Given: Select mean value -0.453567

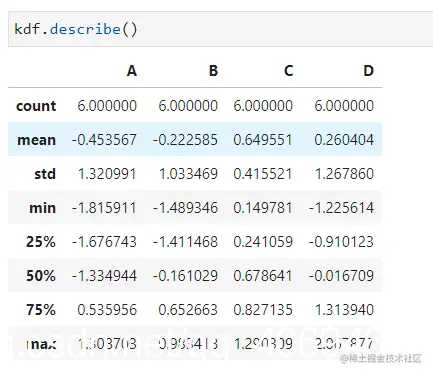Looking at the screenshot, I should pos(104,140).
